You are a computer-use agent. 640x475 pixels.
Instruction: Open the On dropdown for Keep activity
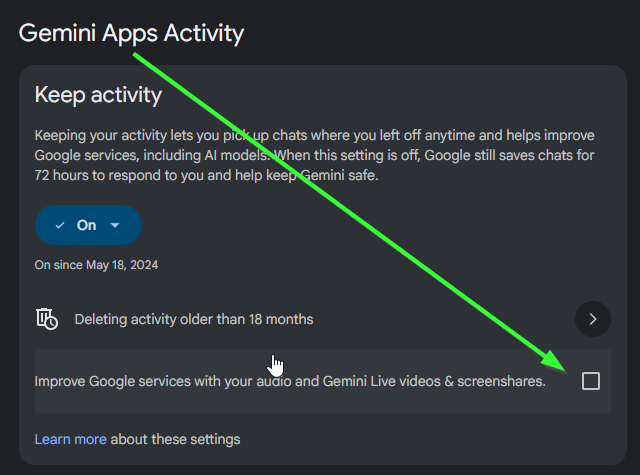pyautogui.click(x=88, y=225)
